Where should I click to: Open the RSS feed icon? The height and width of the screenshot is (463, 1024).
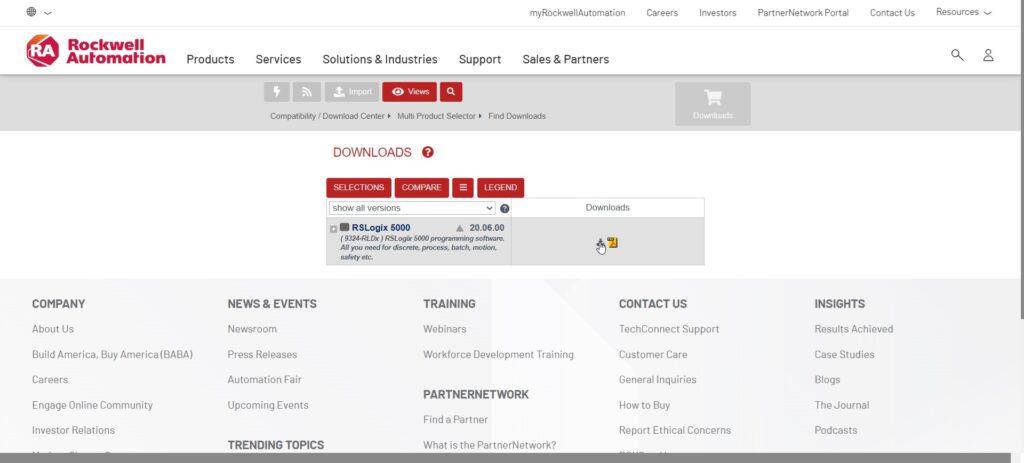307,92
